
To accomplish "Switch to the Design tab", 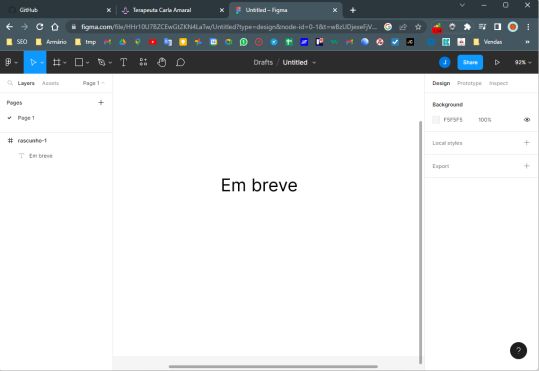I will click(441, 83).
